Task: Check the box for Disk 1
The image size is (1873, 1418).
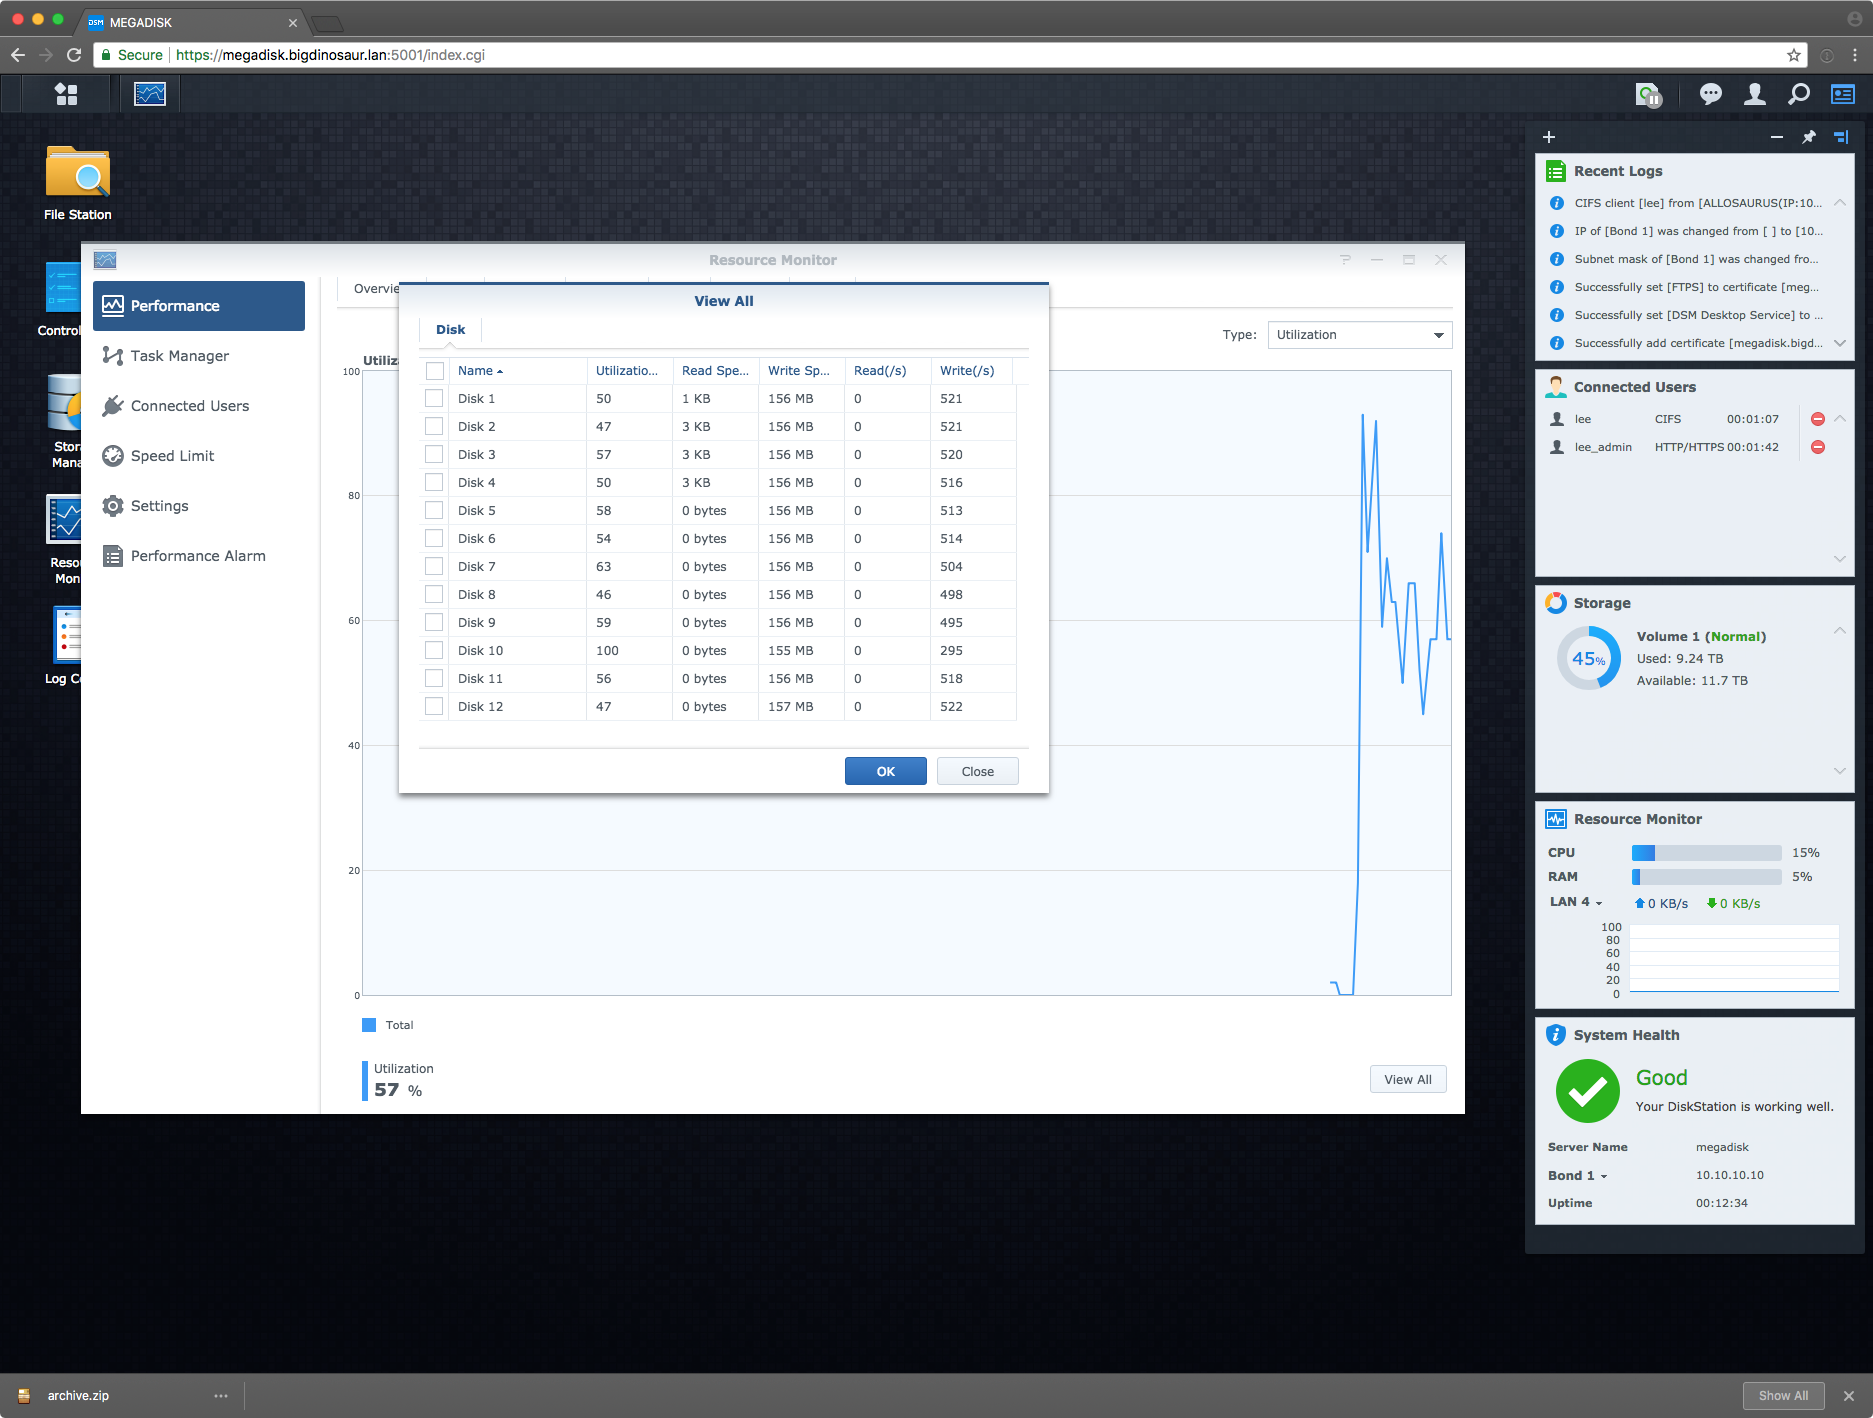Action: (434, 398)
